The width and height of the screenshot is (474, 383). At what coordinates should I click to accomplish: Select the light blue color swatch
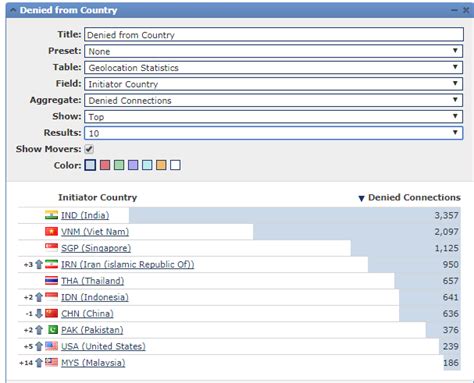click(90, 165)
